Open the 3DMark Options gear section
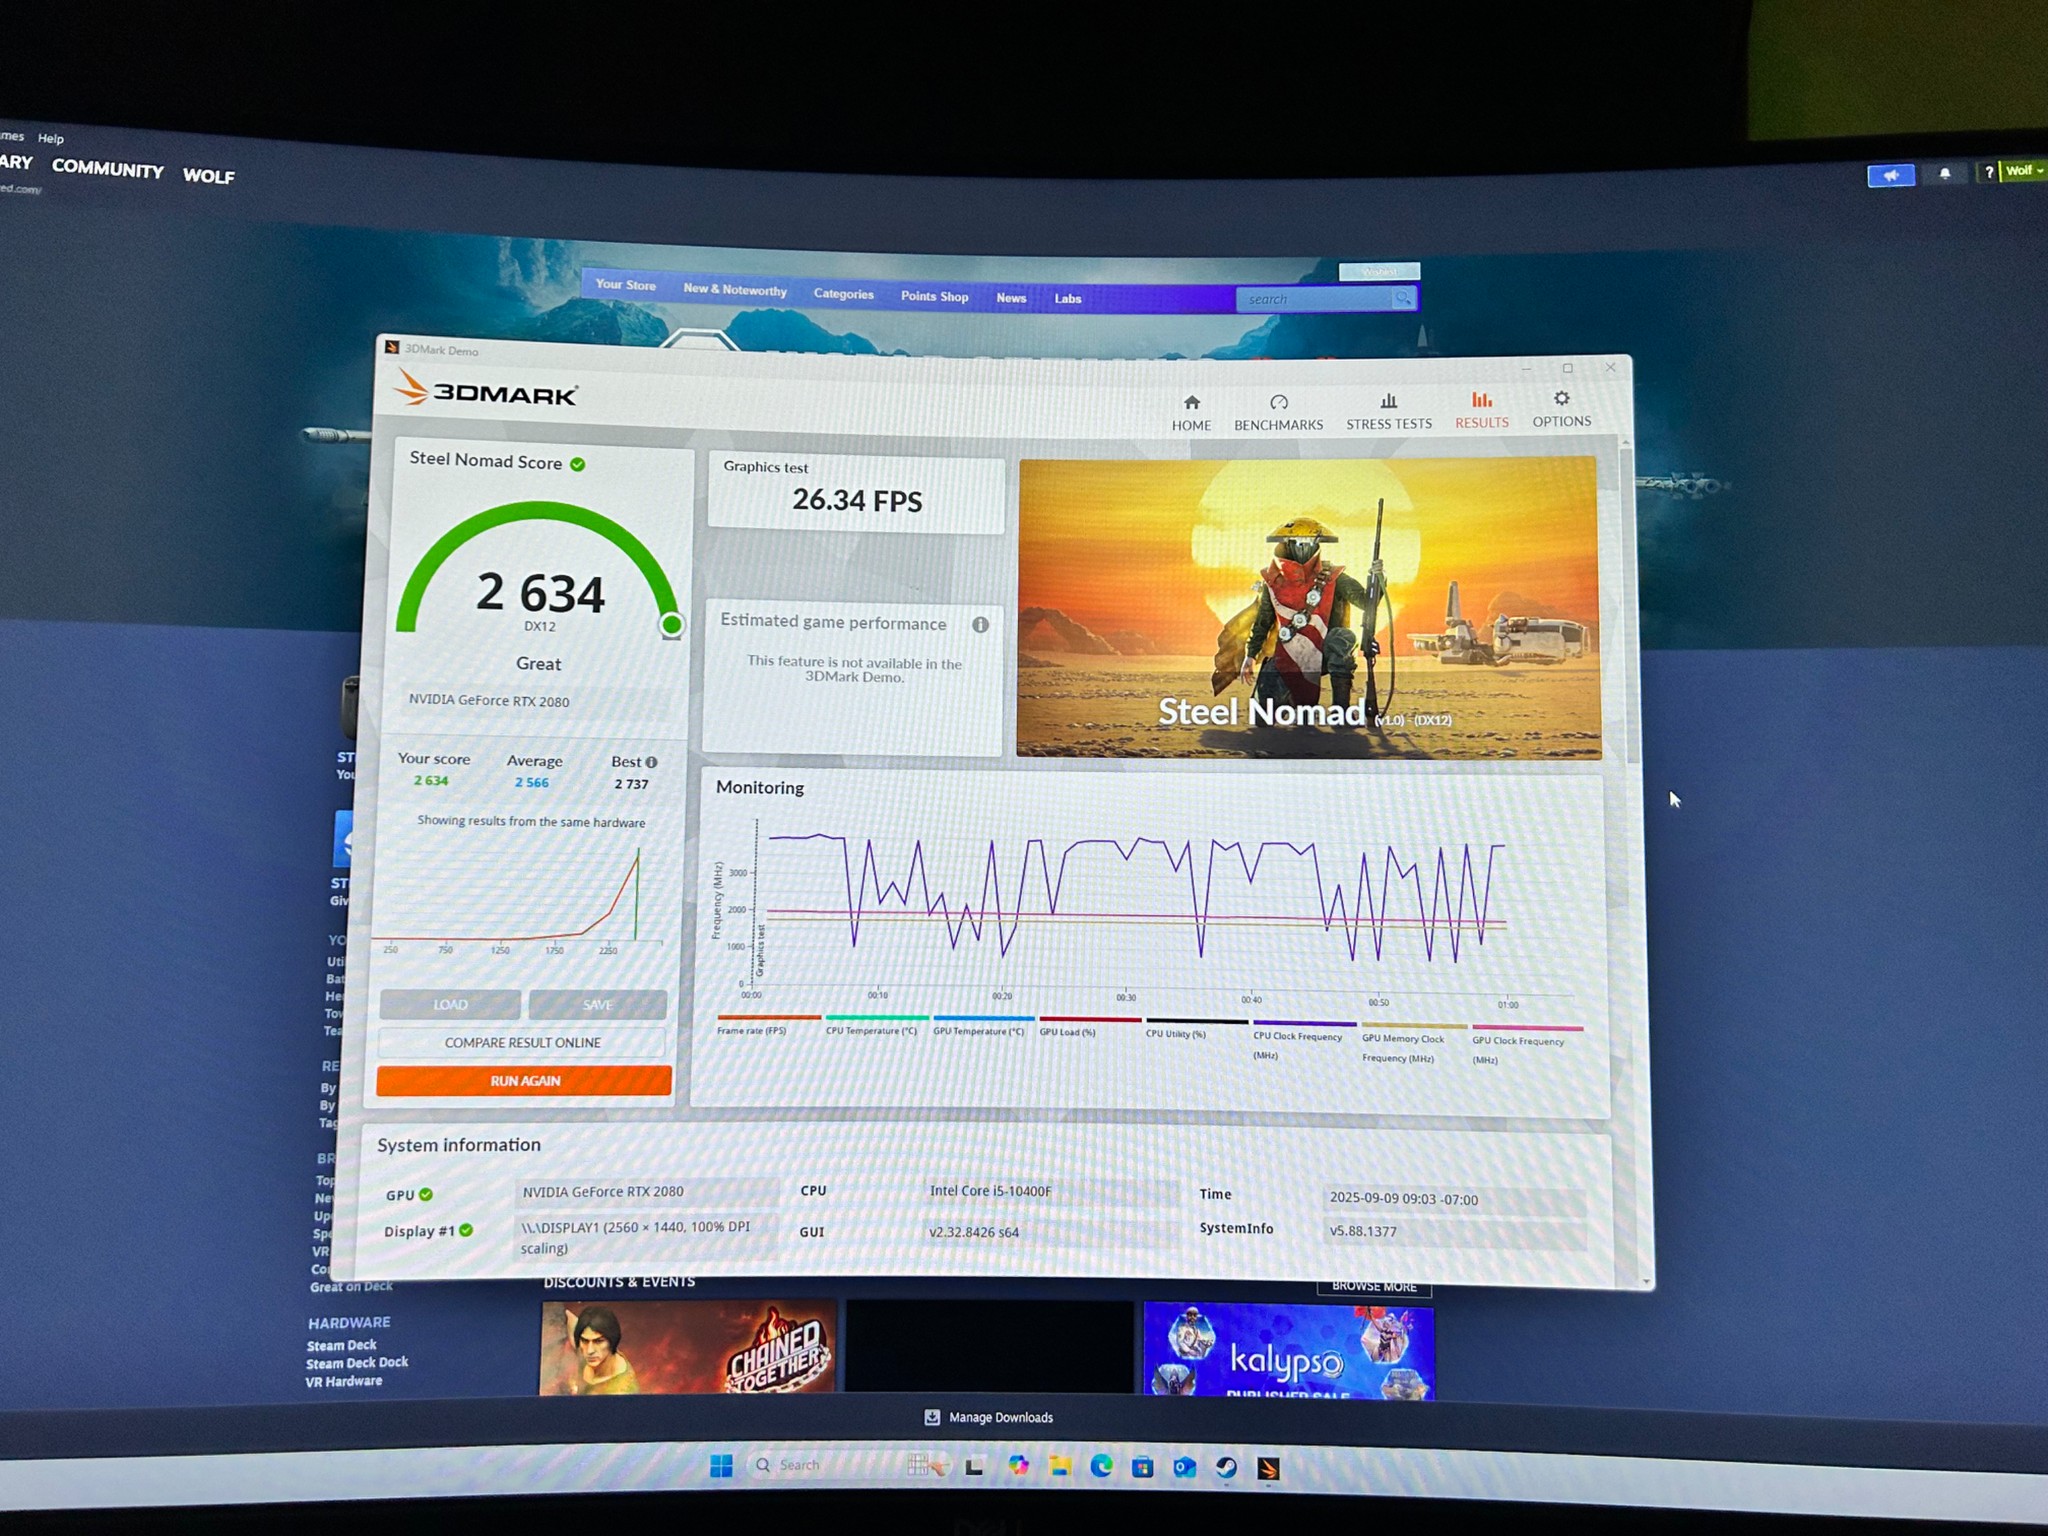 pos(1561,410)
